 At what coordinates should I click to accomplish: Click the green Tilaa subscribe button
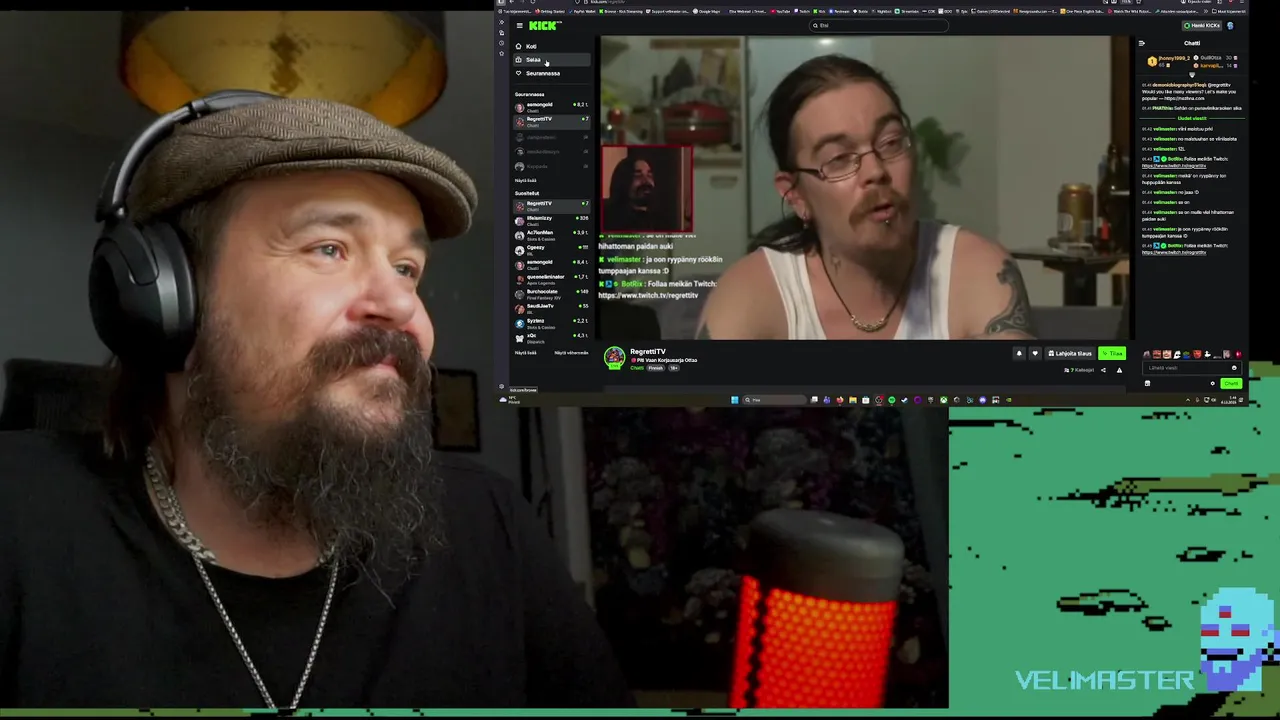pos(1112,353)
